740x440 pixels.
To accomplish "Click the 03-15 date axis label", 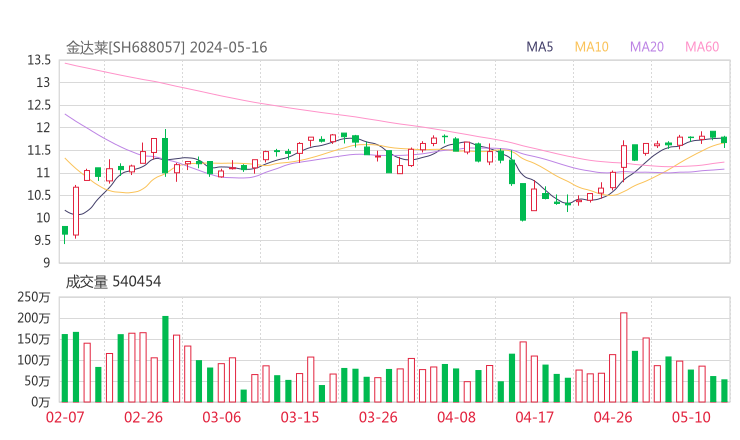I will 300,417.
